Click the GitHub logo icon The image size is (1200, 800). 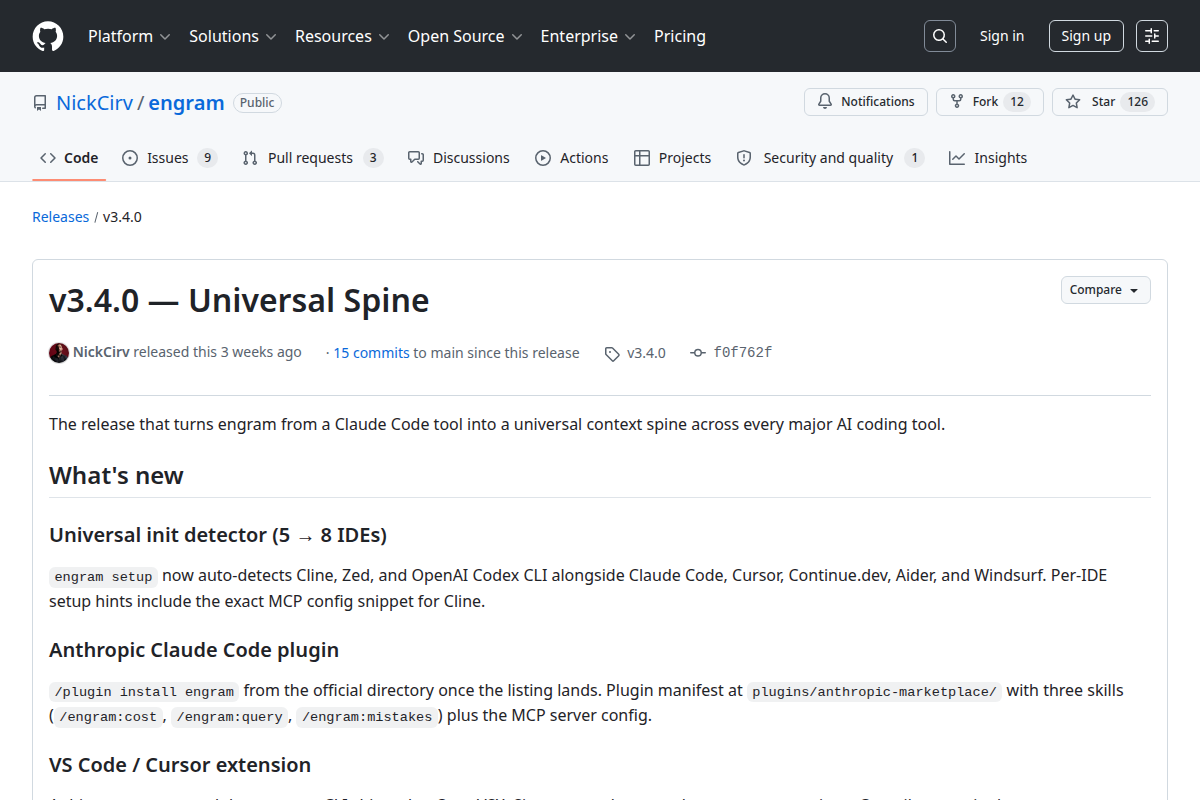tap(48, 36)
